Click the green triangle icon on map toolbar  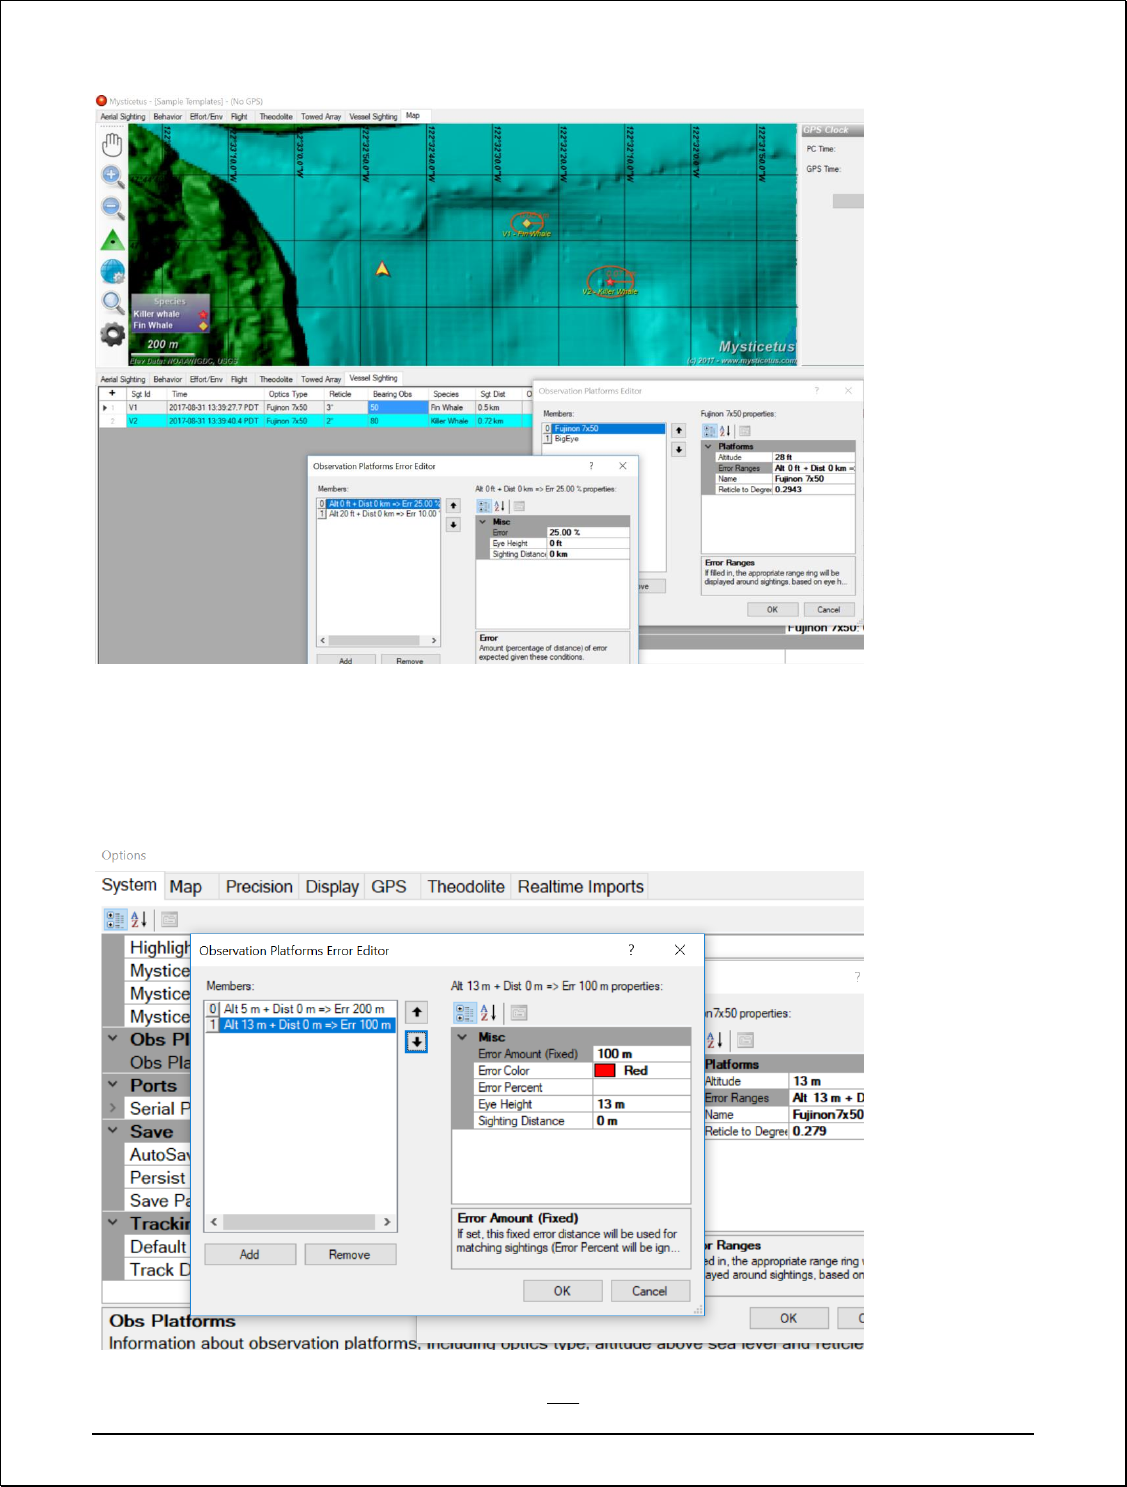click(x=112, y=240)
